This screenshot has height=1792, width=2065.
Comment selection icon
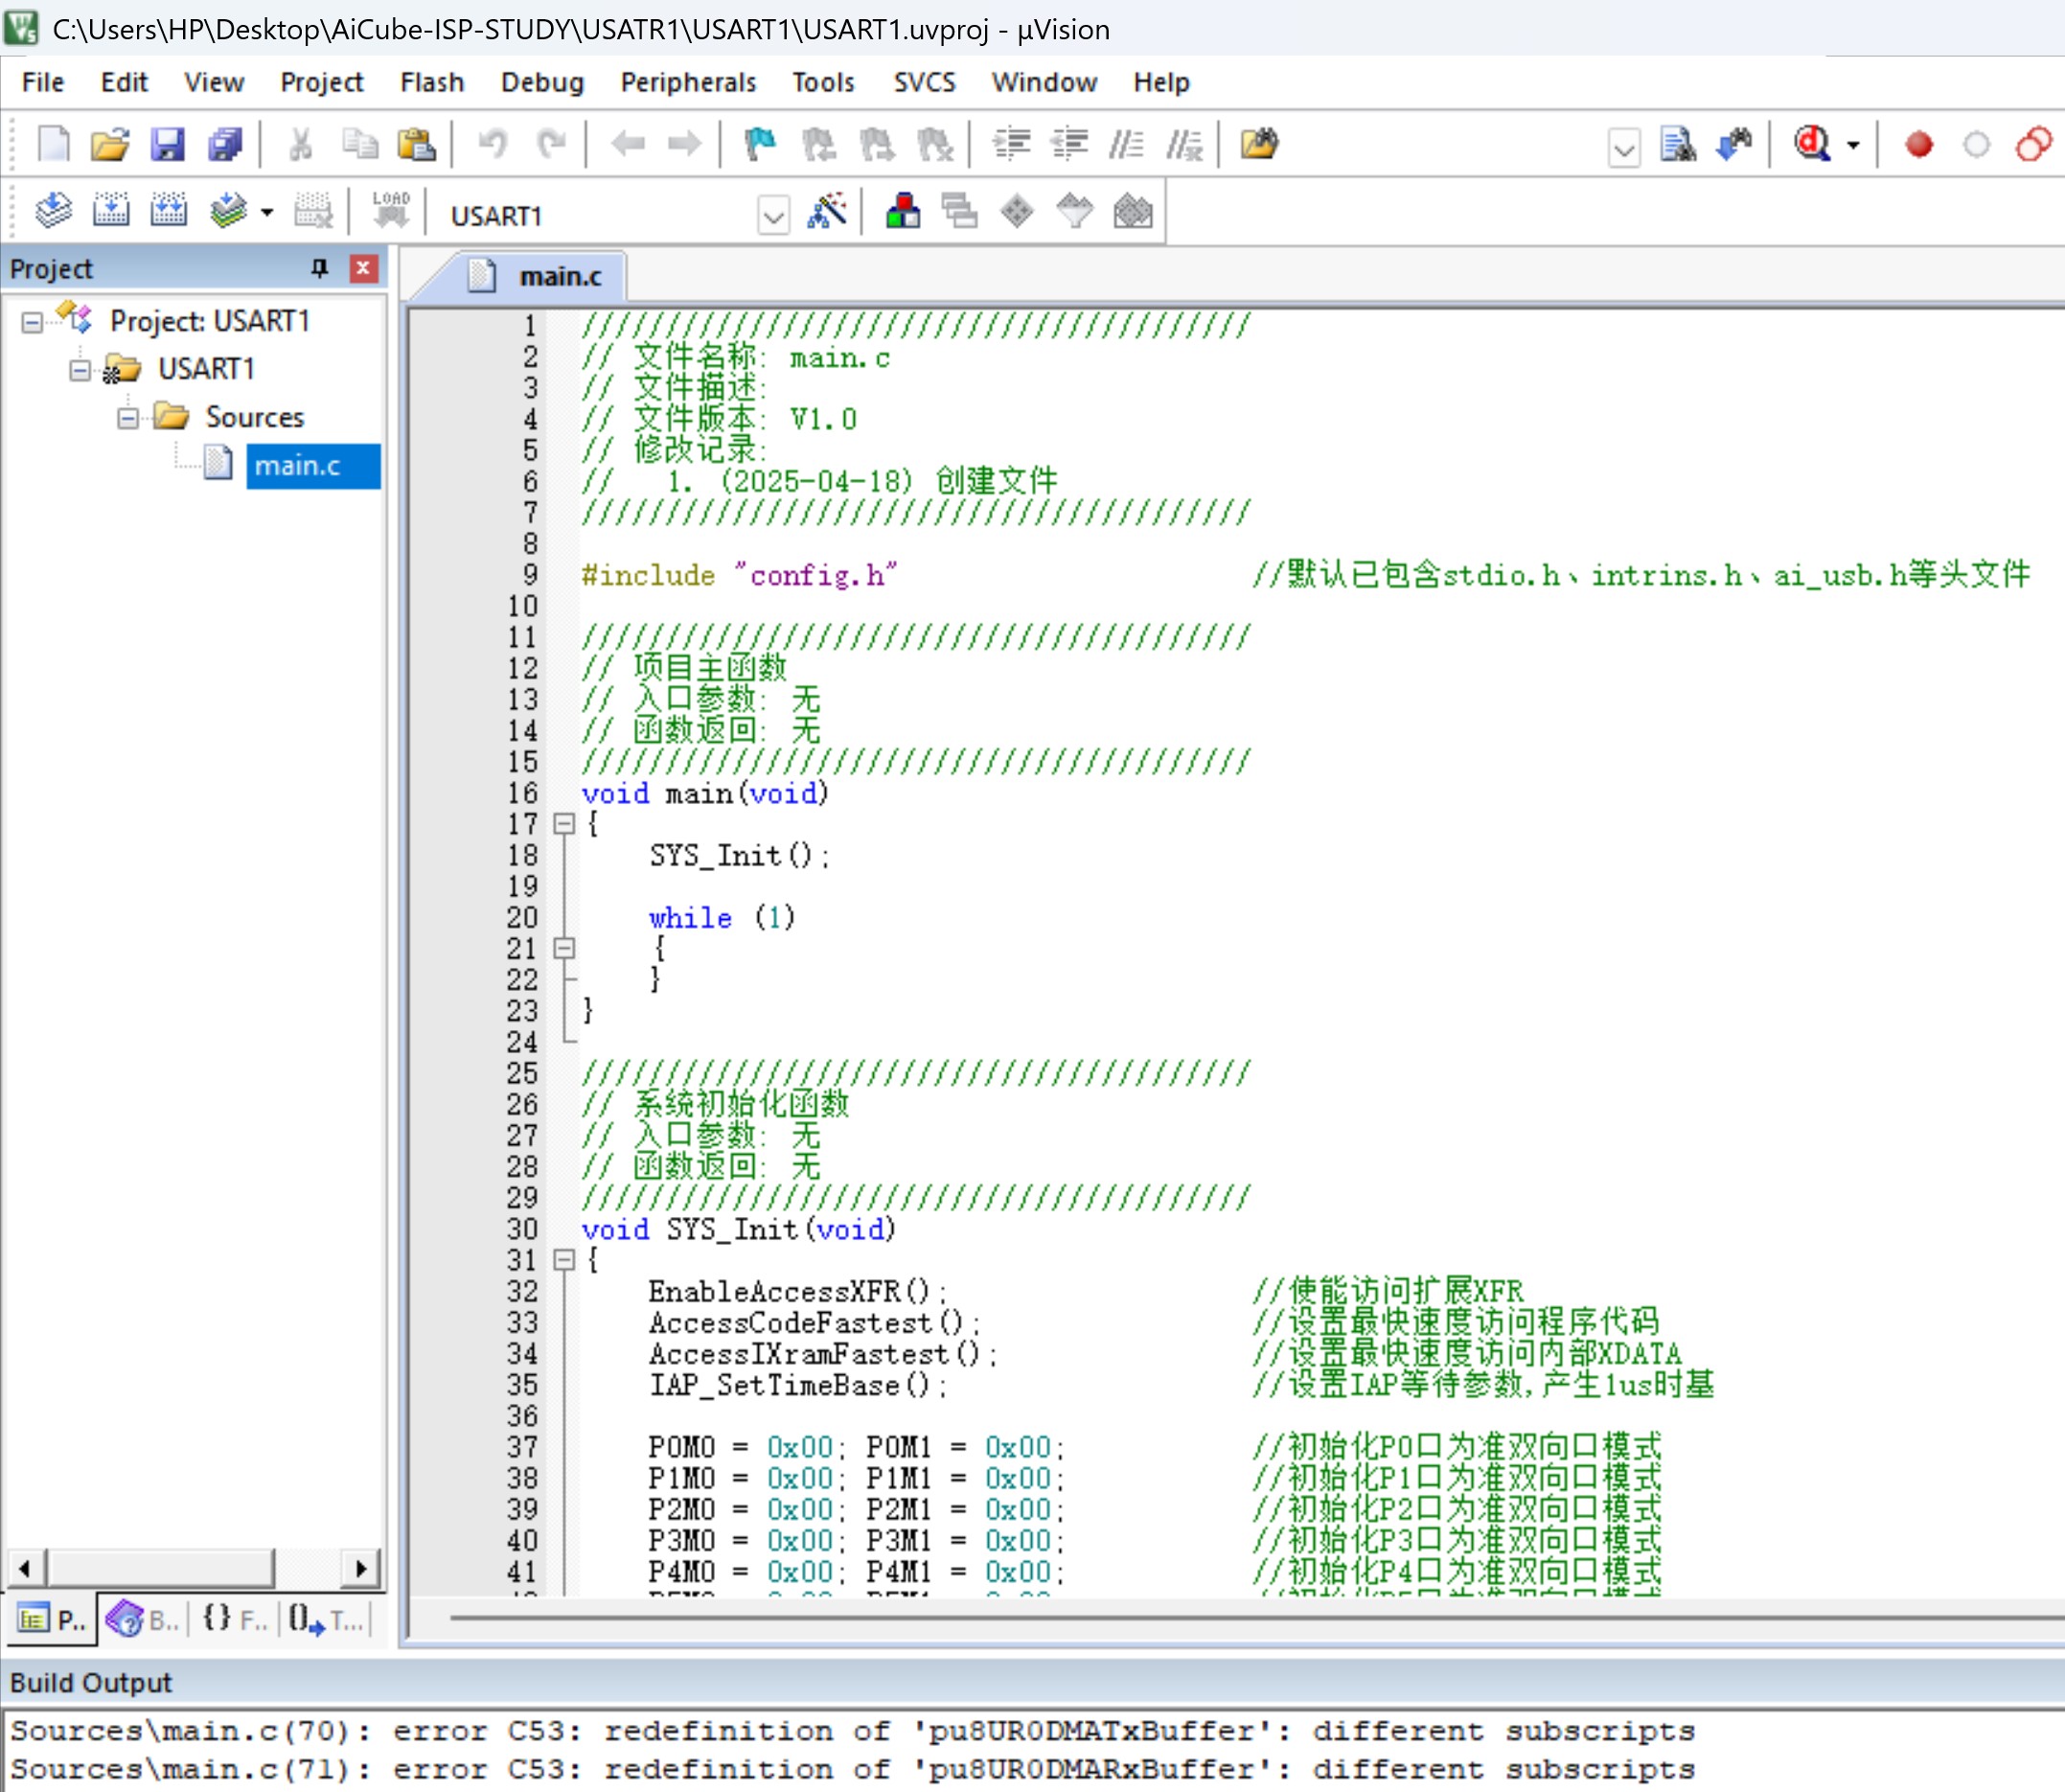point(1126,145)
